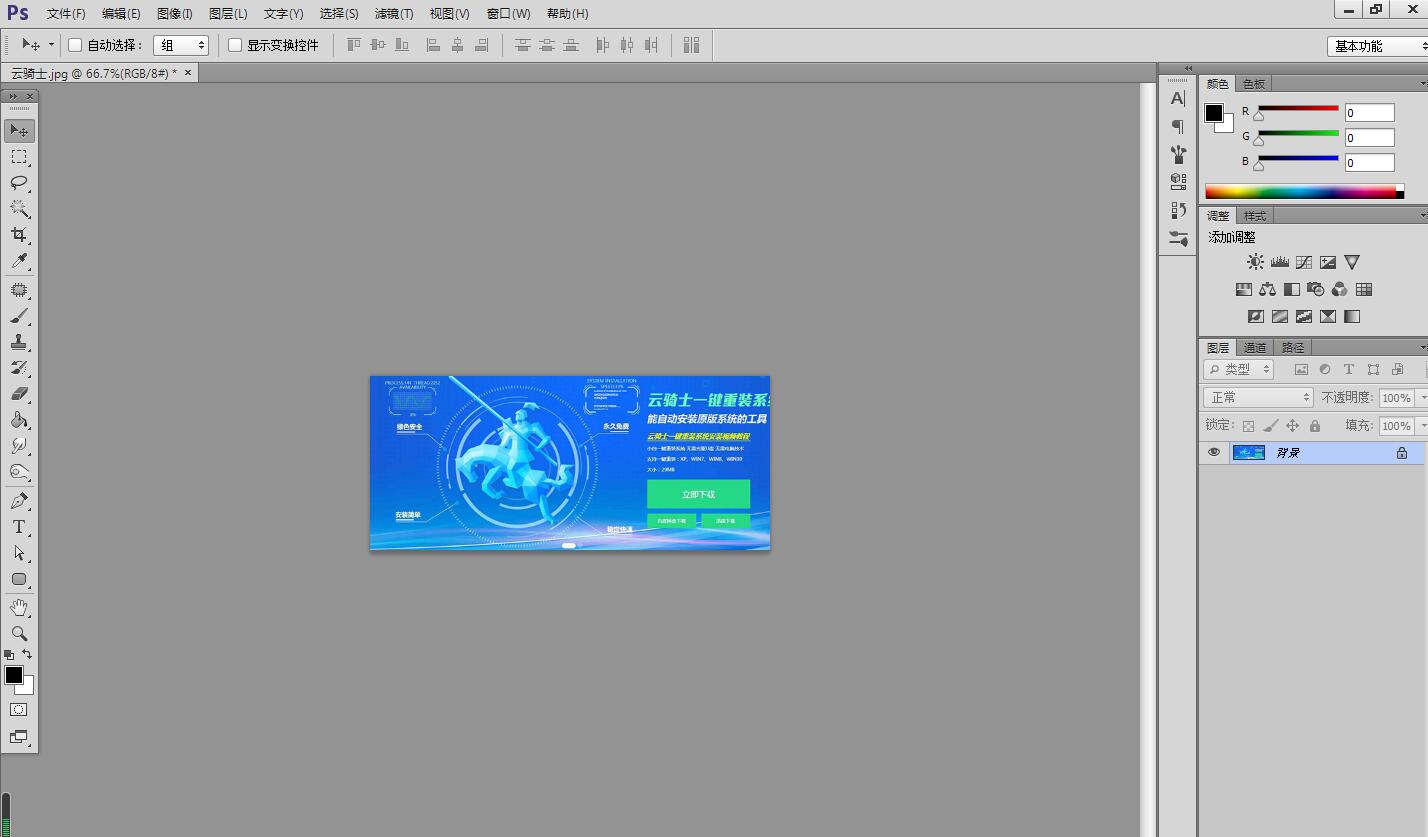The height and width of the screenshot is (837, 1428).
Task: Swap foreground and background colors icon
Action: 27,654
